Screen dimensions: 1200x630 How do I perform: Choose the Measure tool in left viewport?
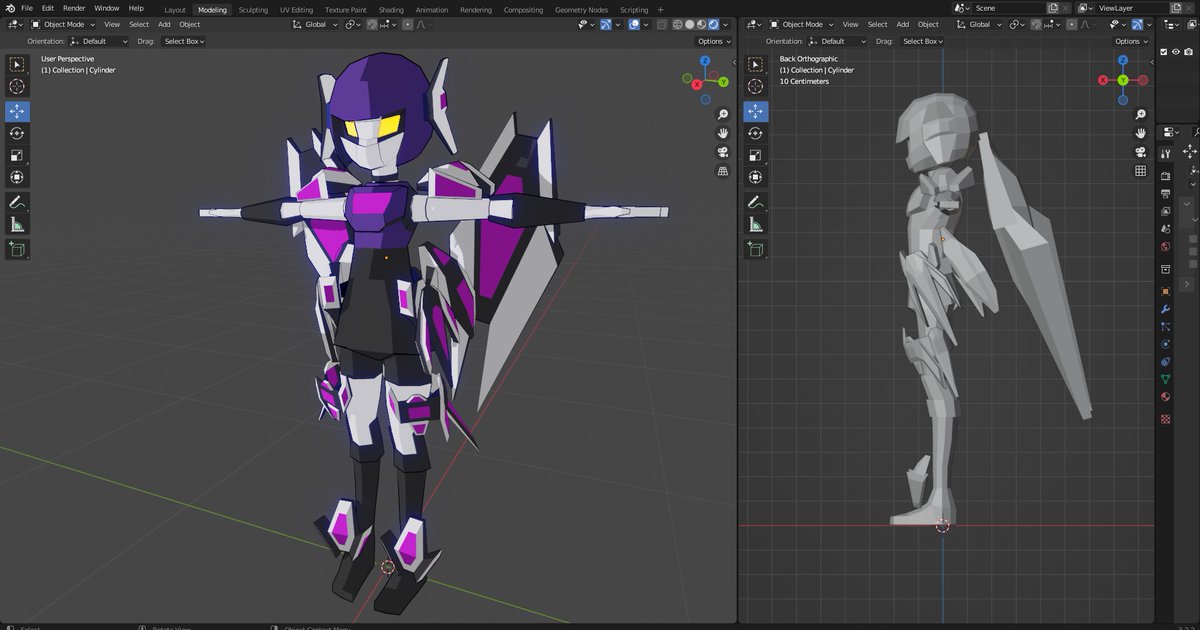click(x=17, y=225)
